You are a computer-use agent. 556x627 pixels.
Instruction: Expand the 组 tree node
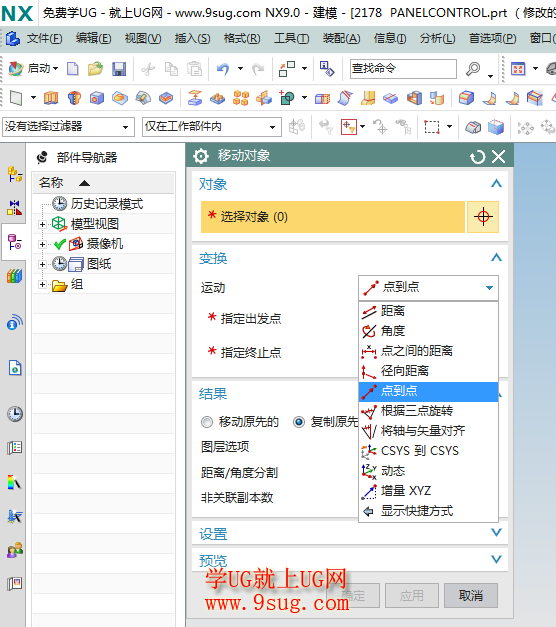tap(42, 284)
